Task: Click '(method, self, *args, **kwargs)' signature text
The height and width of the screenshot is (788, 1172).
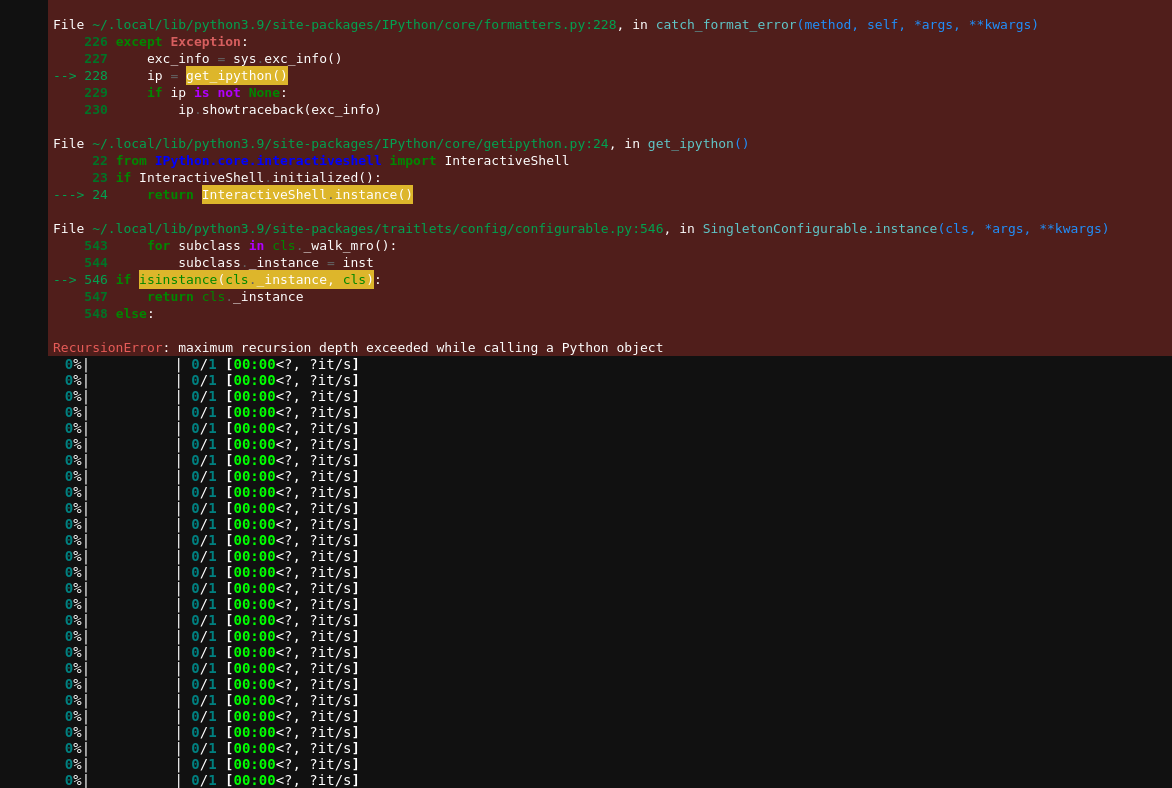Action: point(918,25)
